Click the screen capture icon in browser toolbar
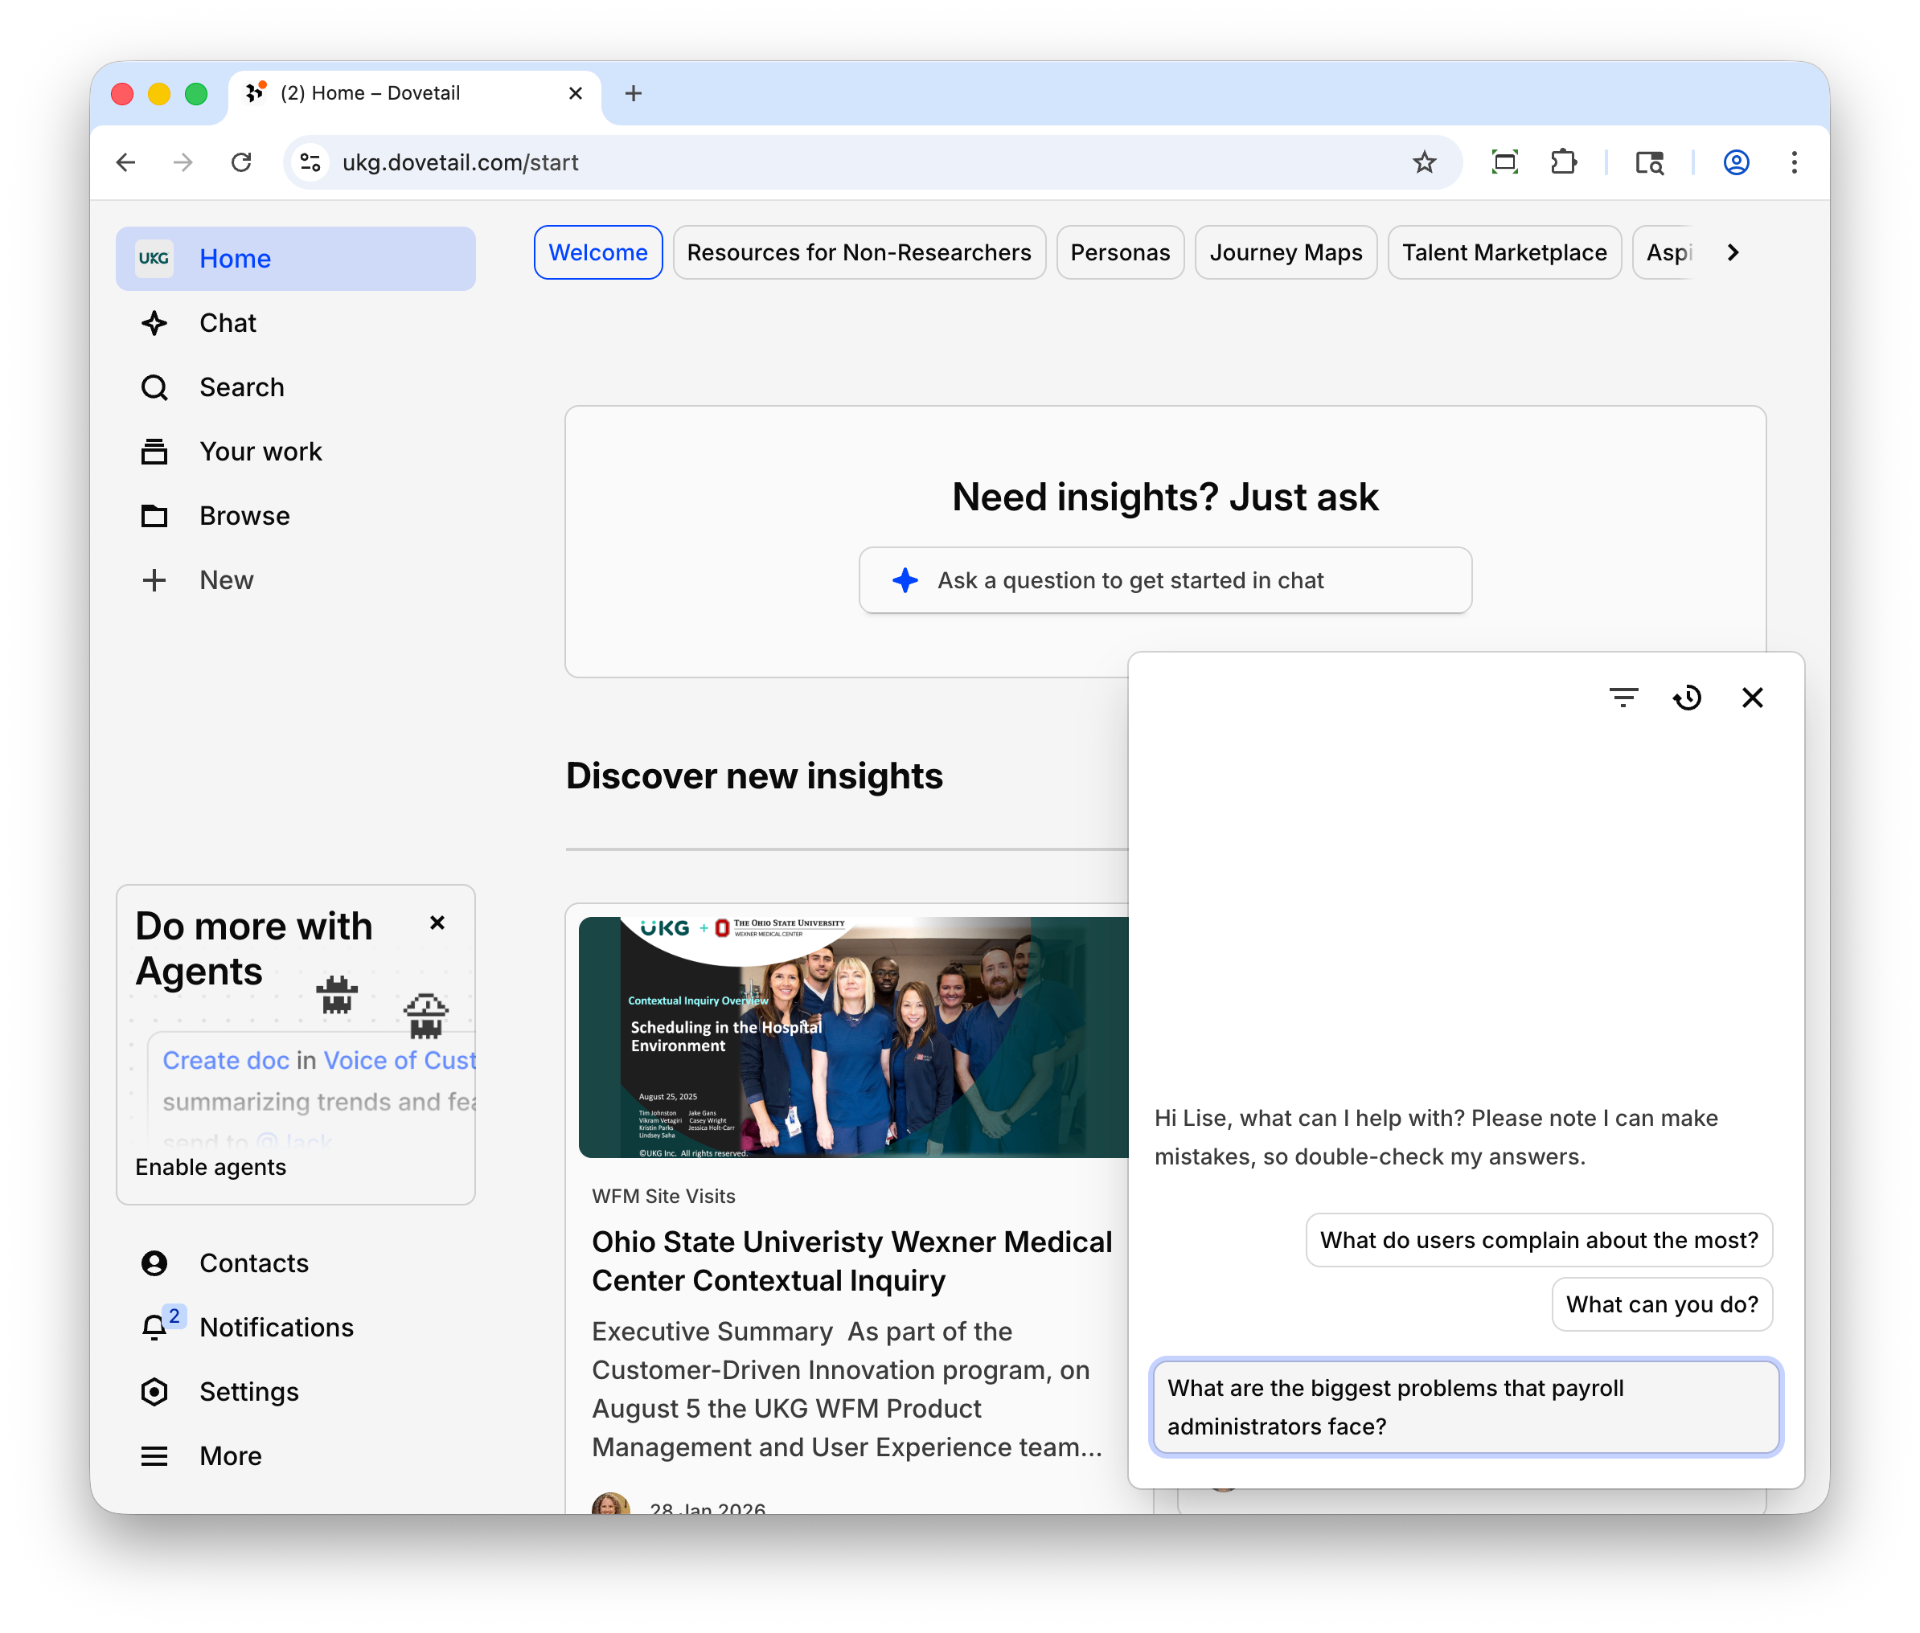1920x1633 pixels. 1504,162
